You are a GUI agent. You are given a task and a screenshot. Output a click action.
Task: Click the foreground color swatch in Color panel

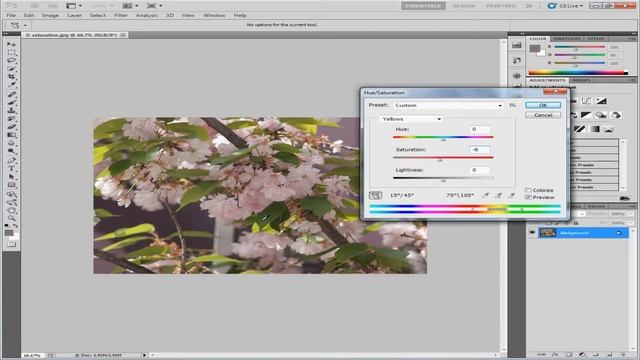tap(535, 48)
